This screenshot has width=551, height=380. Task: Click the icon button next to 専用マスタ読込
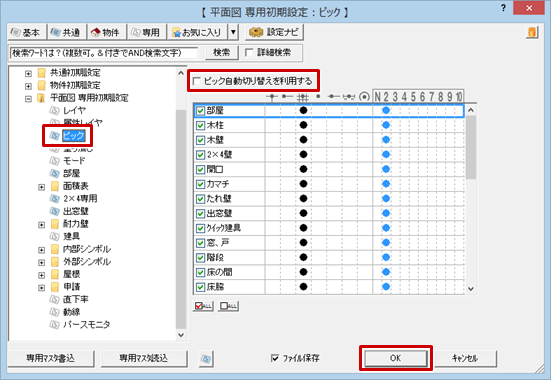click(x=206, y=359)
